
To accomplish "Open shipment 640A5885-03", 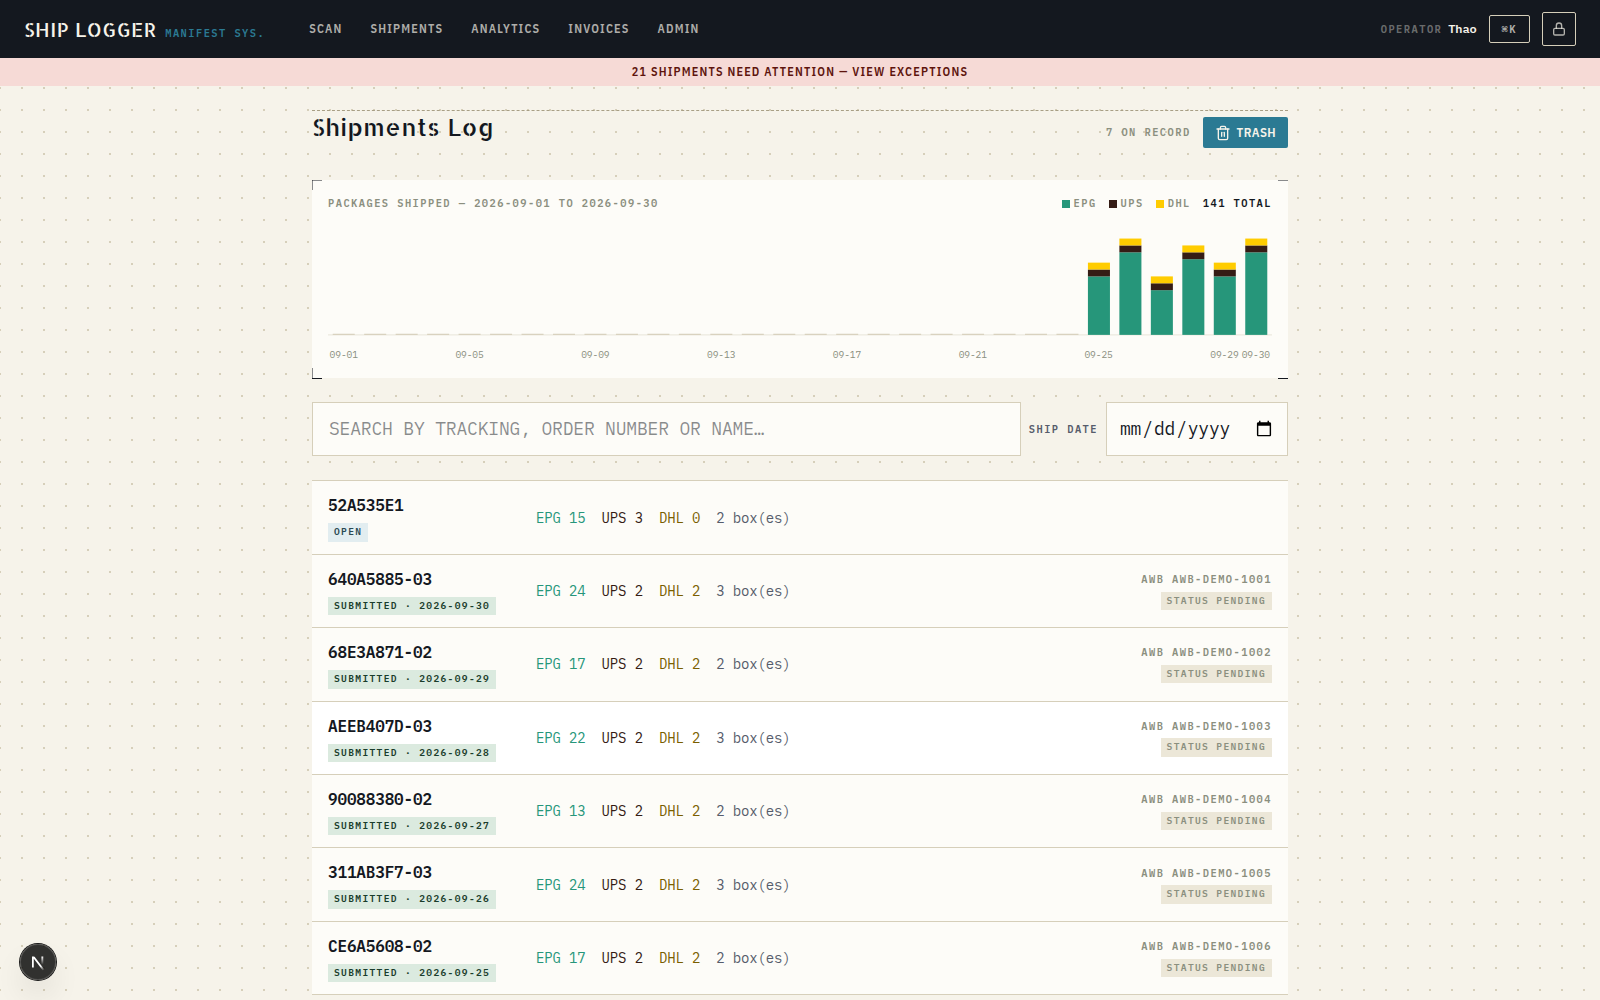I will click(800, 591).
